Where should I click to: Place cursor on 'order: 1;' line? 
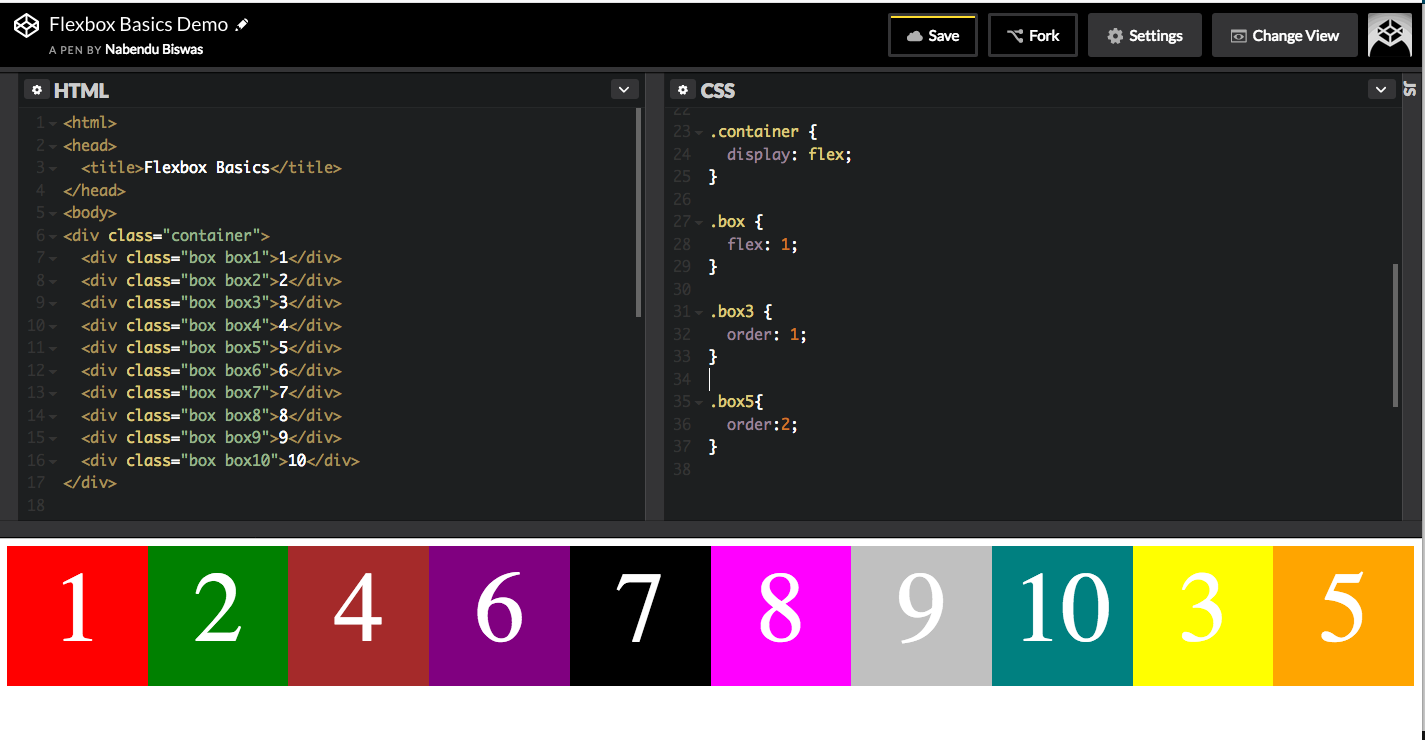tap(766, 334)
